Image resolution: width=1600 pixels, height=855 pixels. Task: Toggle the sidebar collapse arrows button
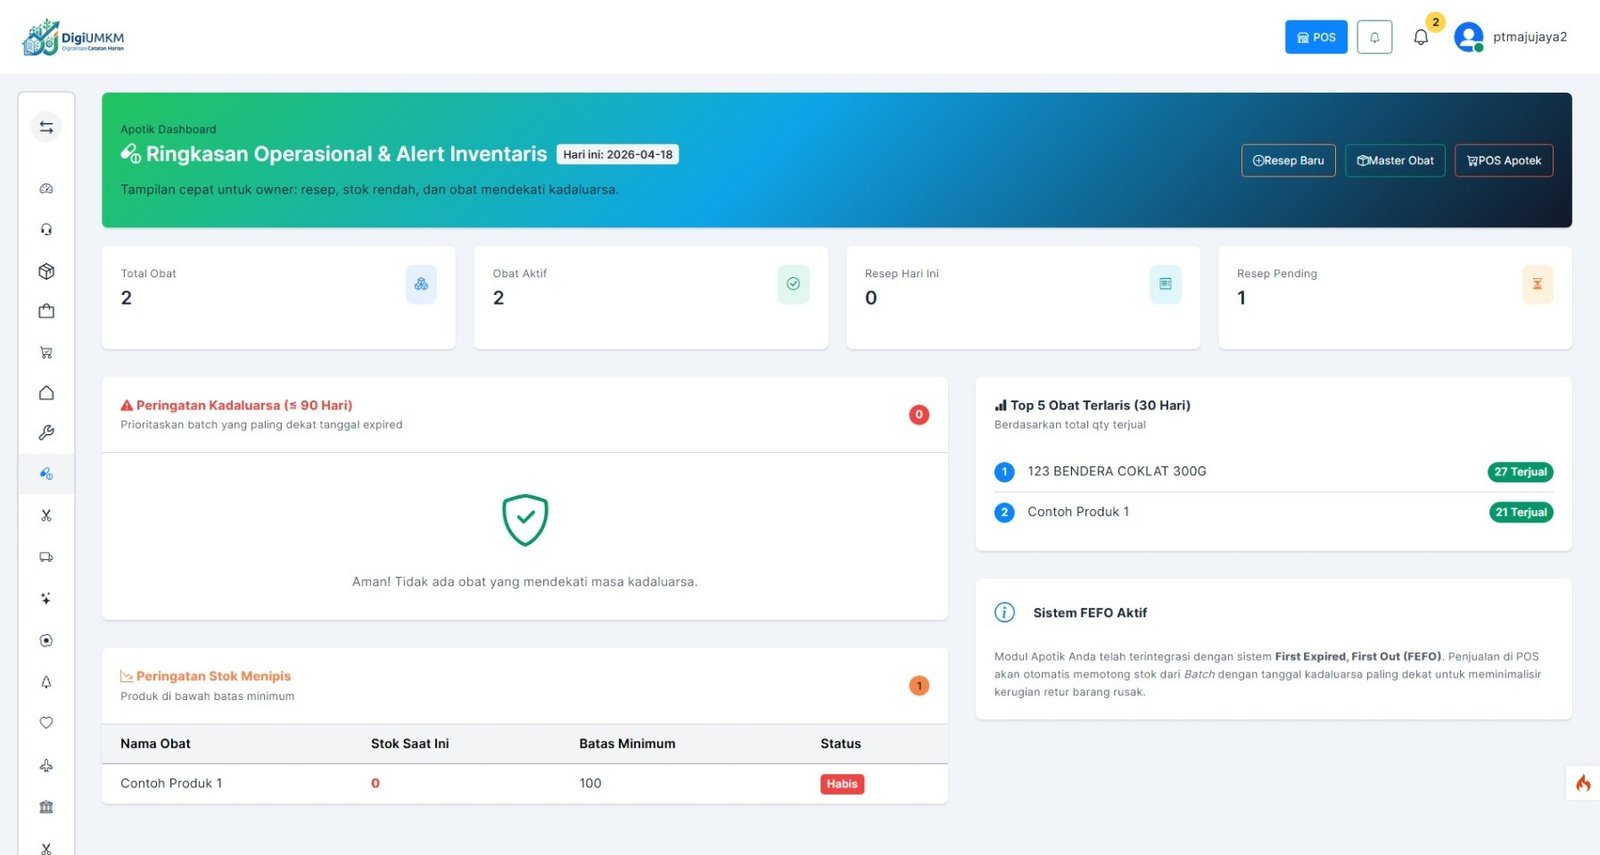46,127
